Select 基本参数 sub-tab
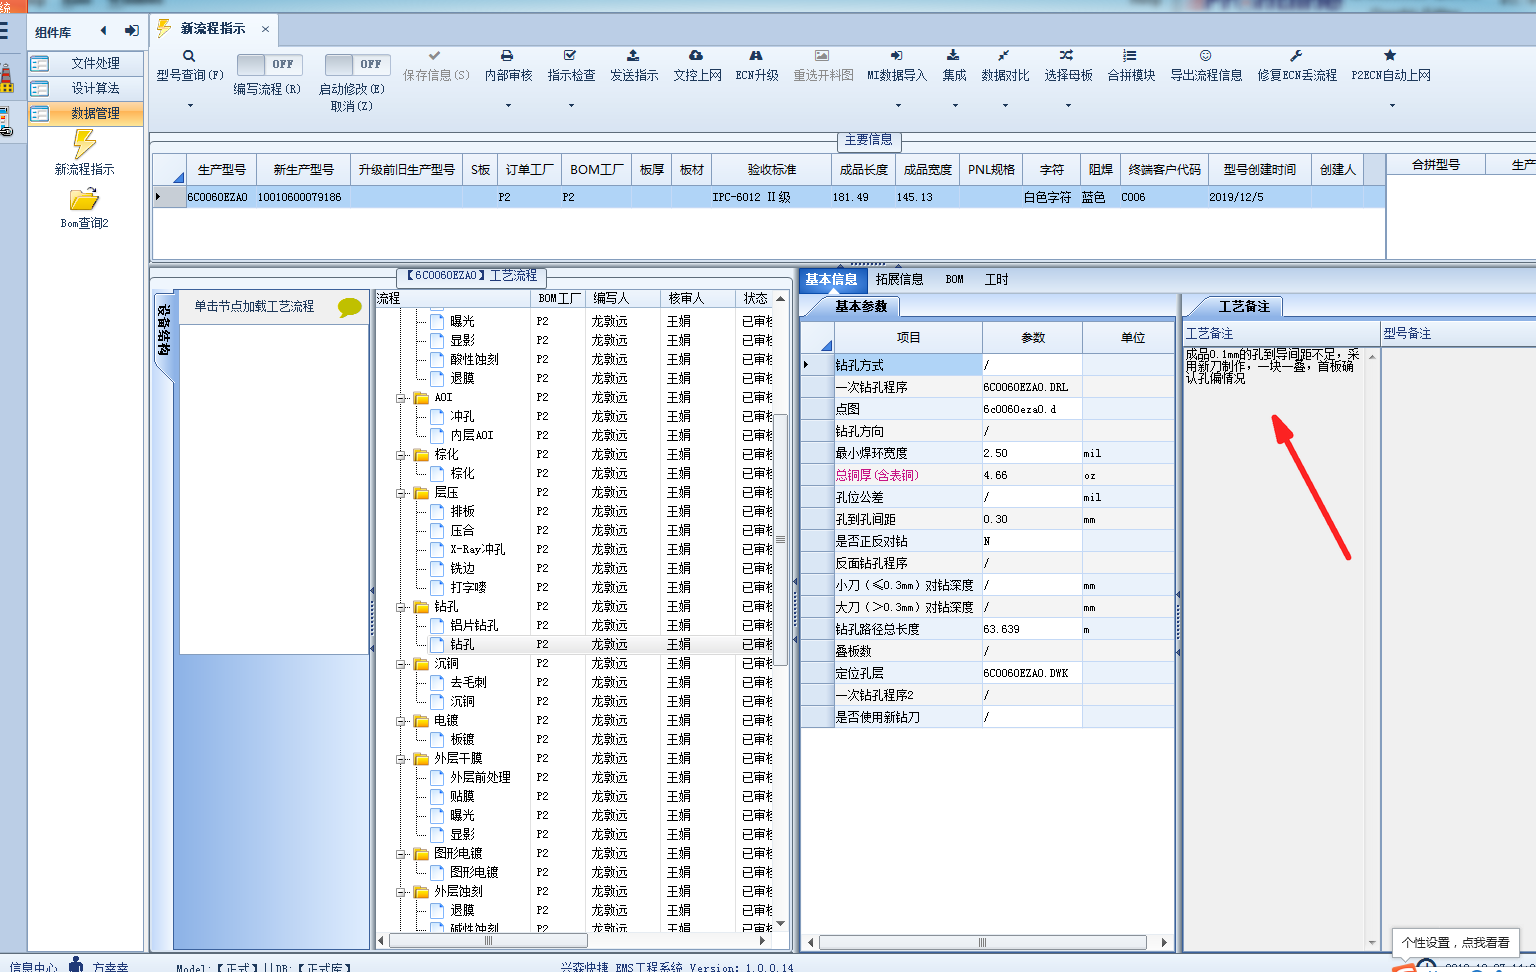This screenshot has height=972, width=1536. 860,306
